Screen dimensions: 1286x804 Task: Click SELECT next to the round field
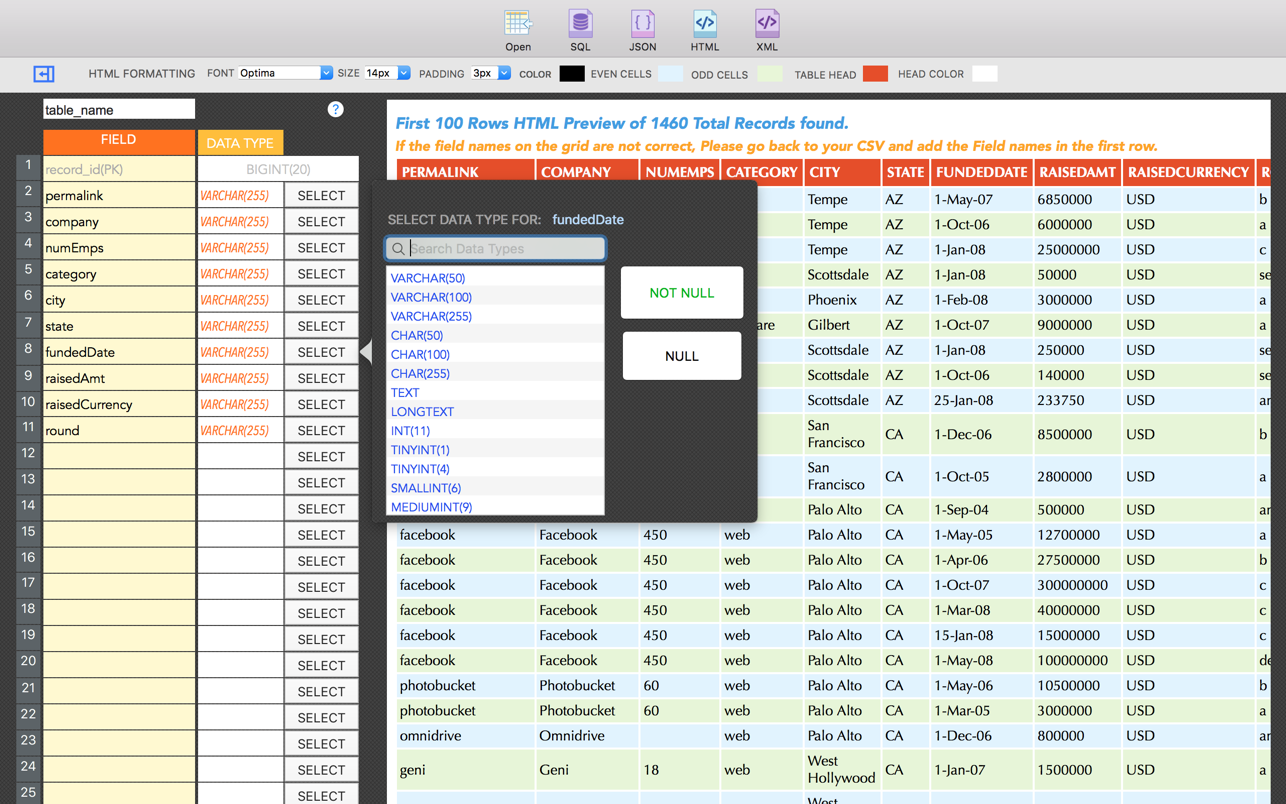pos(321,431)
